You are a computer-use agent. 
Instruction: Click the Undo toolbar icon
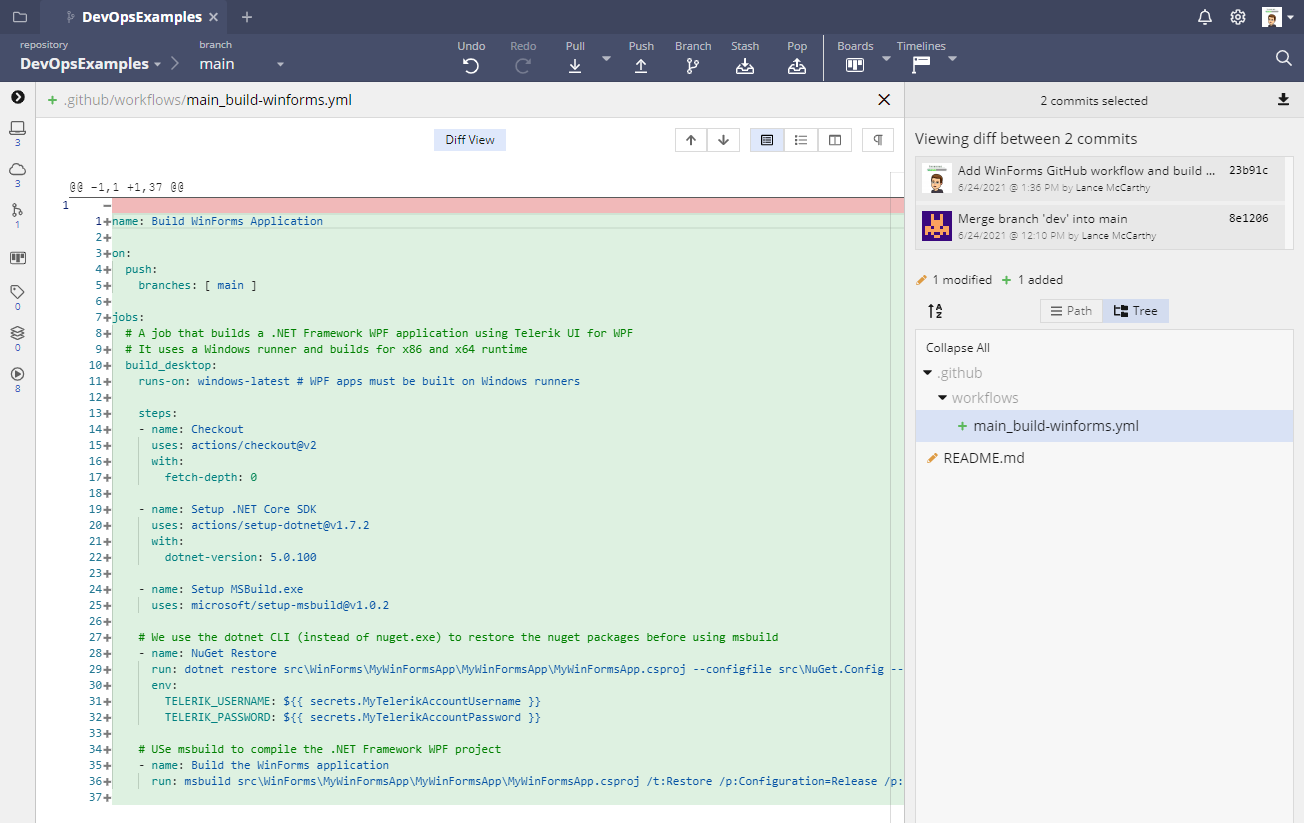471,66
